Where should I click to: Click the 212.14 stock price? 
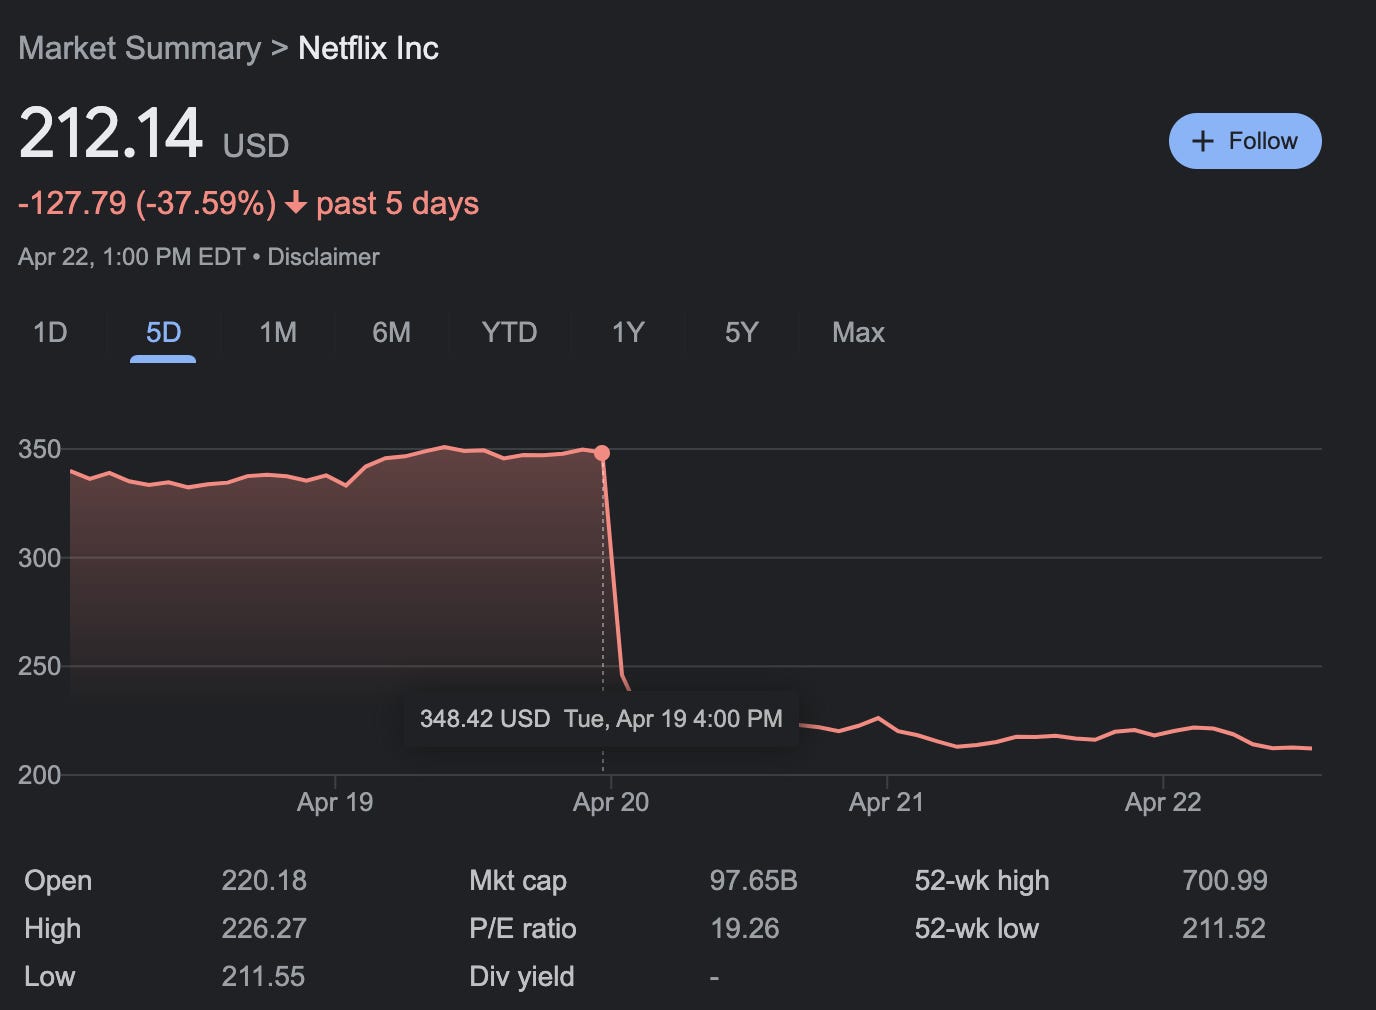pyautogui.click(x=111, y=133)
